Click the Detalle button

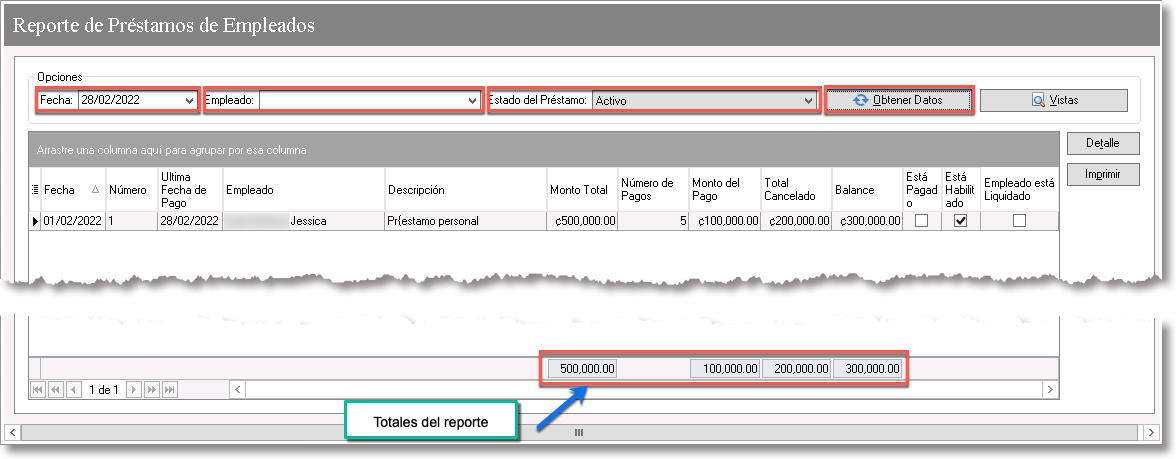[x=1102, y=143]
